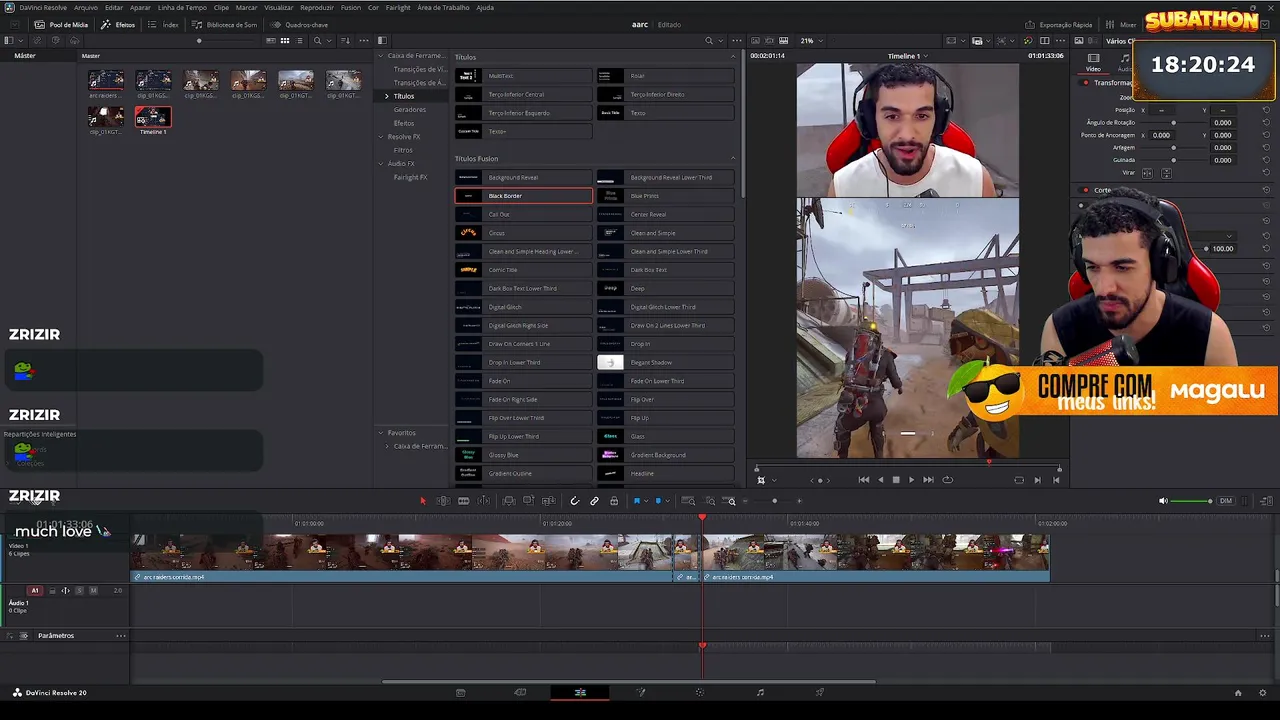Adjust the Arfagem slider

1174,148
